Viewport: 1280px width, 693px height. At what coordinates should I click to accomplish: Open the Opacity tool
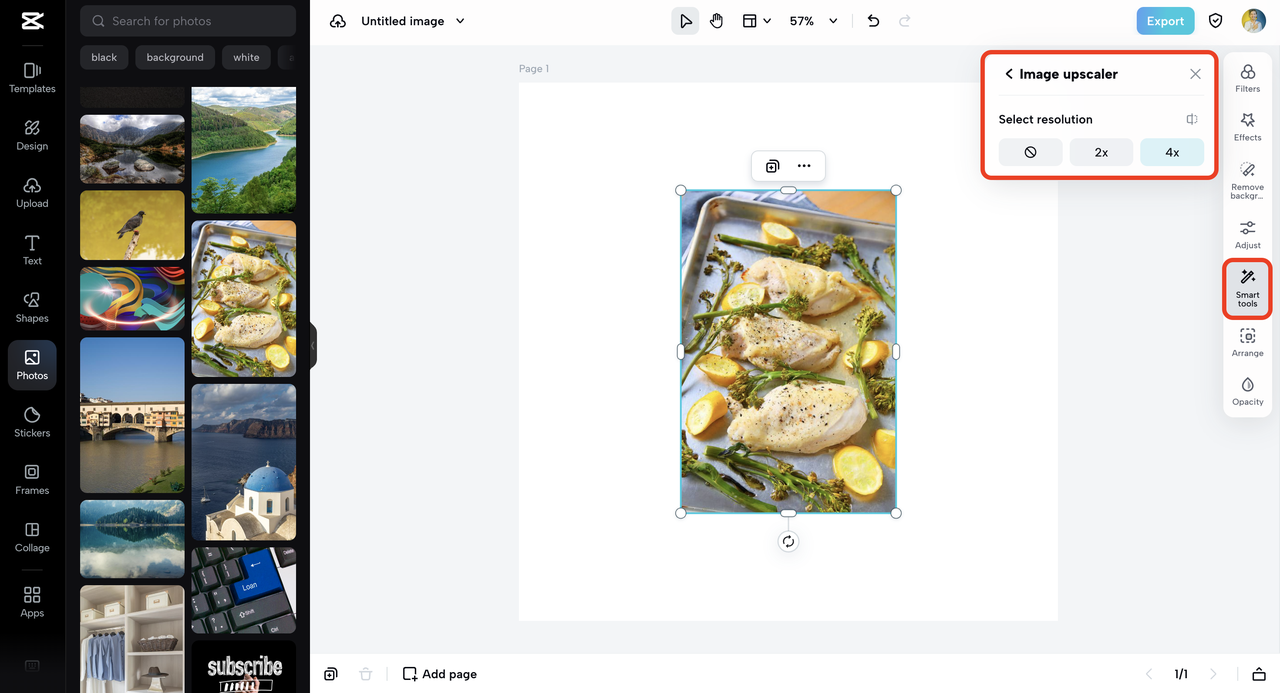[1248, 392]
